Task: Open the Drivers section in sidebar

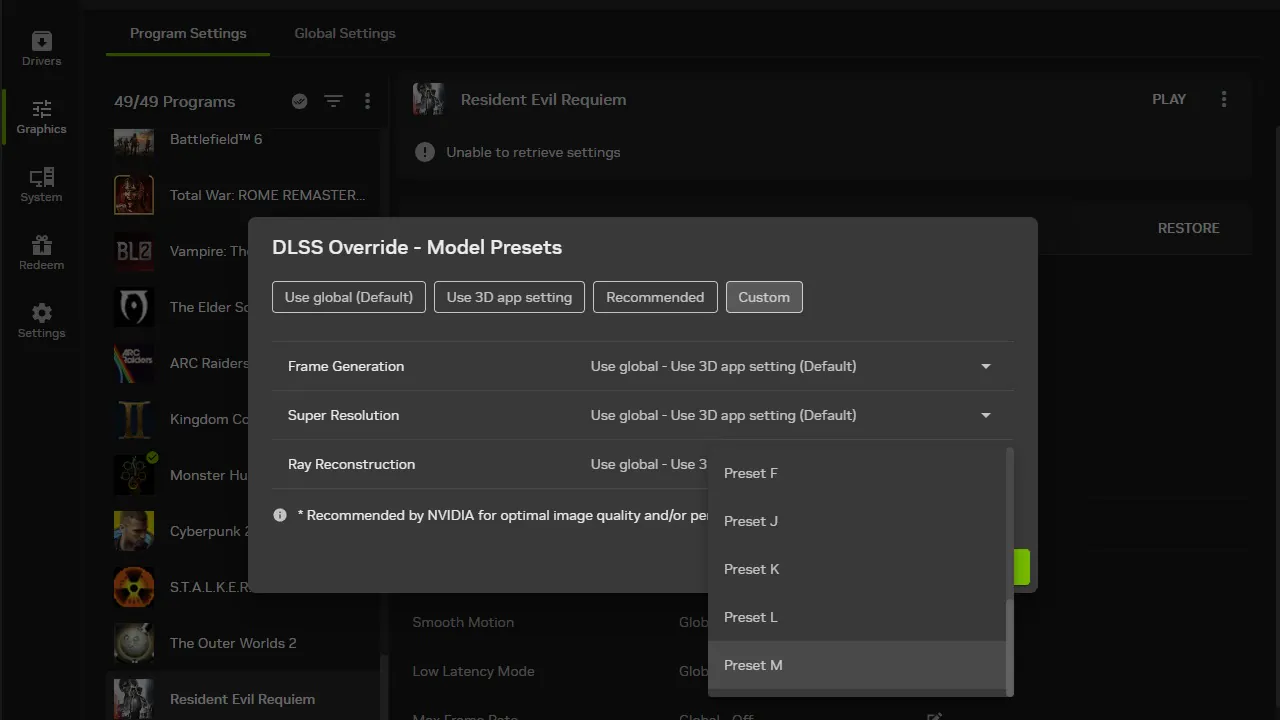Action: pyautogui.click(x=41, y=49)
